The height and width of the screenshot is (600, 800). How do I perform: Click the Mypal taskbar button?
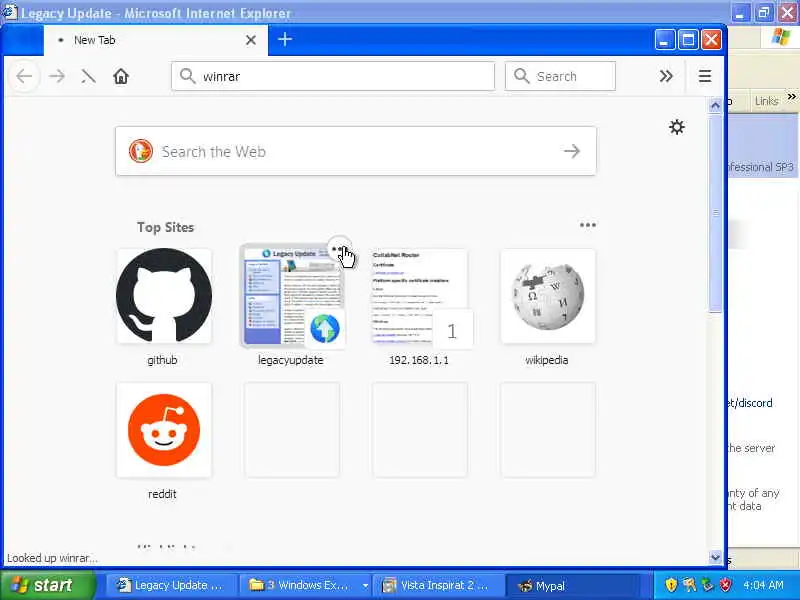point(571,585)
